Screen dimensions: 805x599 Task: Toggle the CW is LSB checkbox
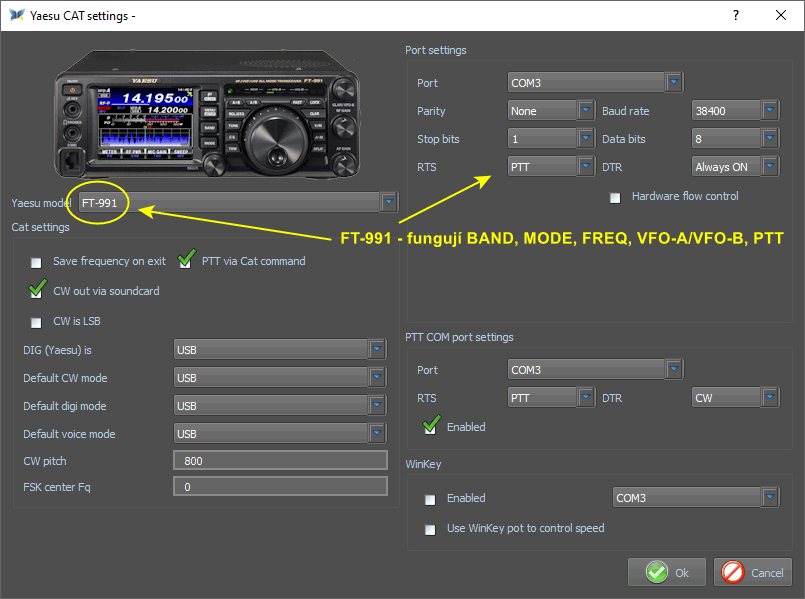[37, 322]
